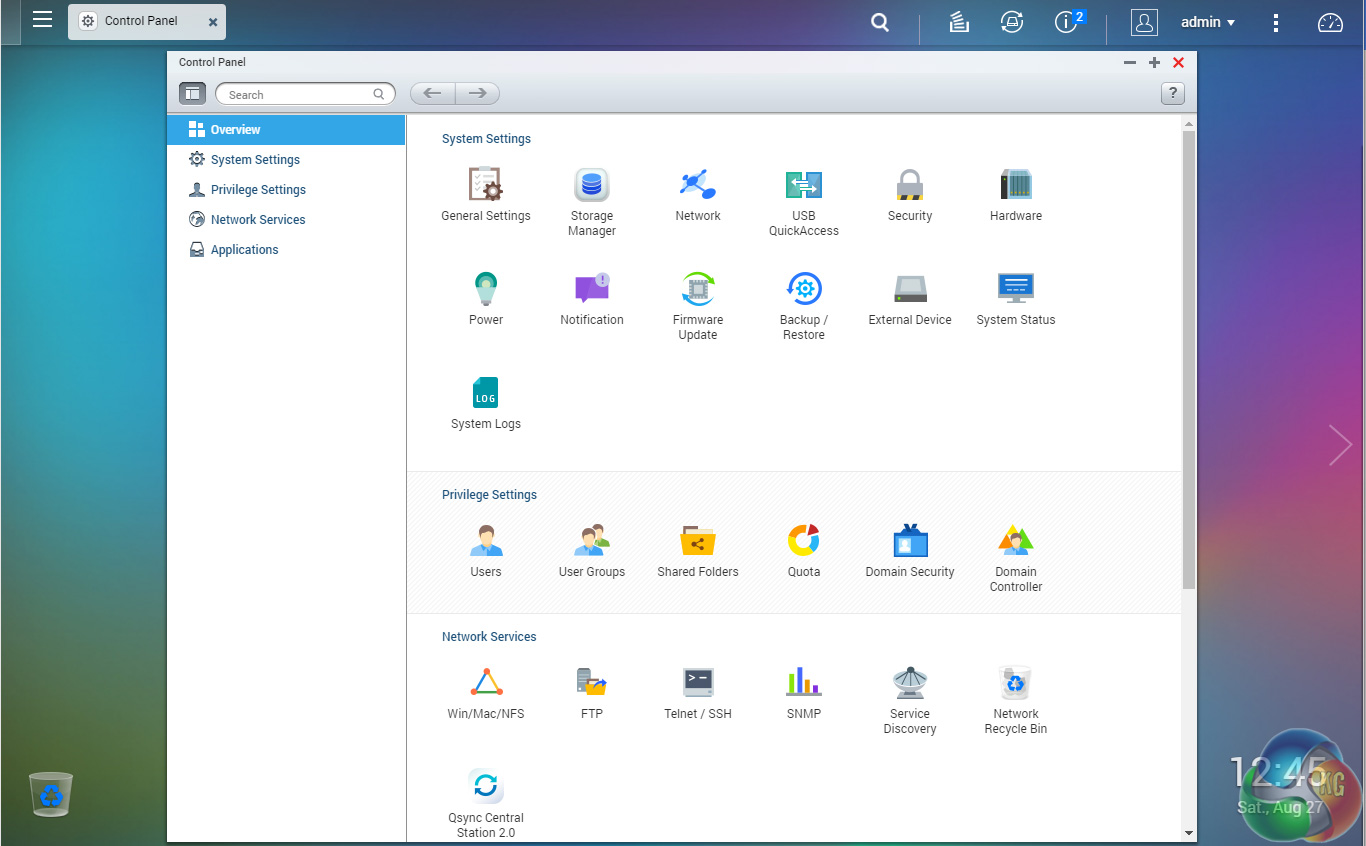The width and height of the screenshot is (1366, 846).
Task: Open the main hamburger menu
Action: 42,20
